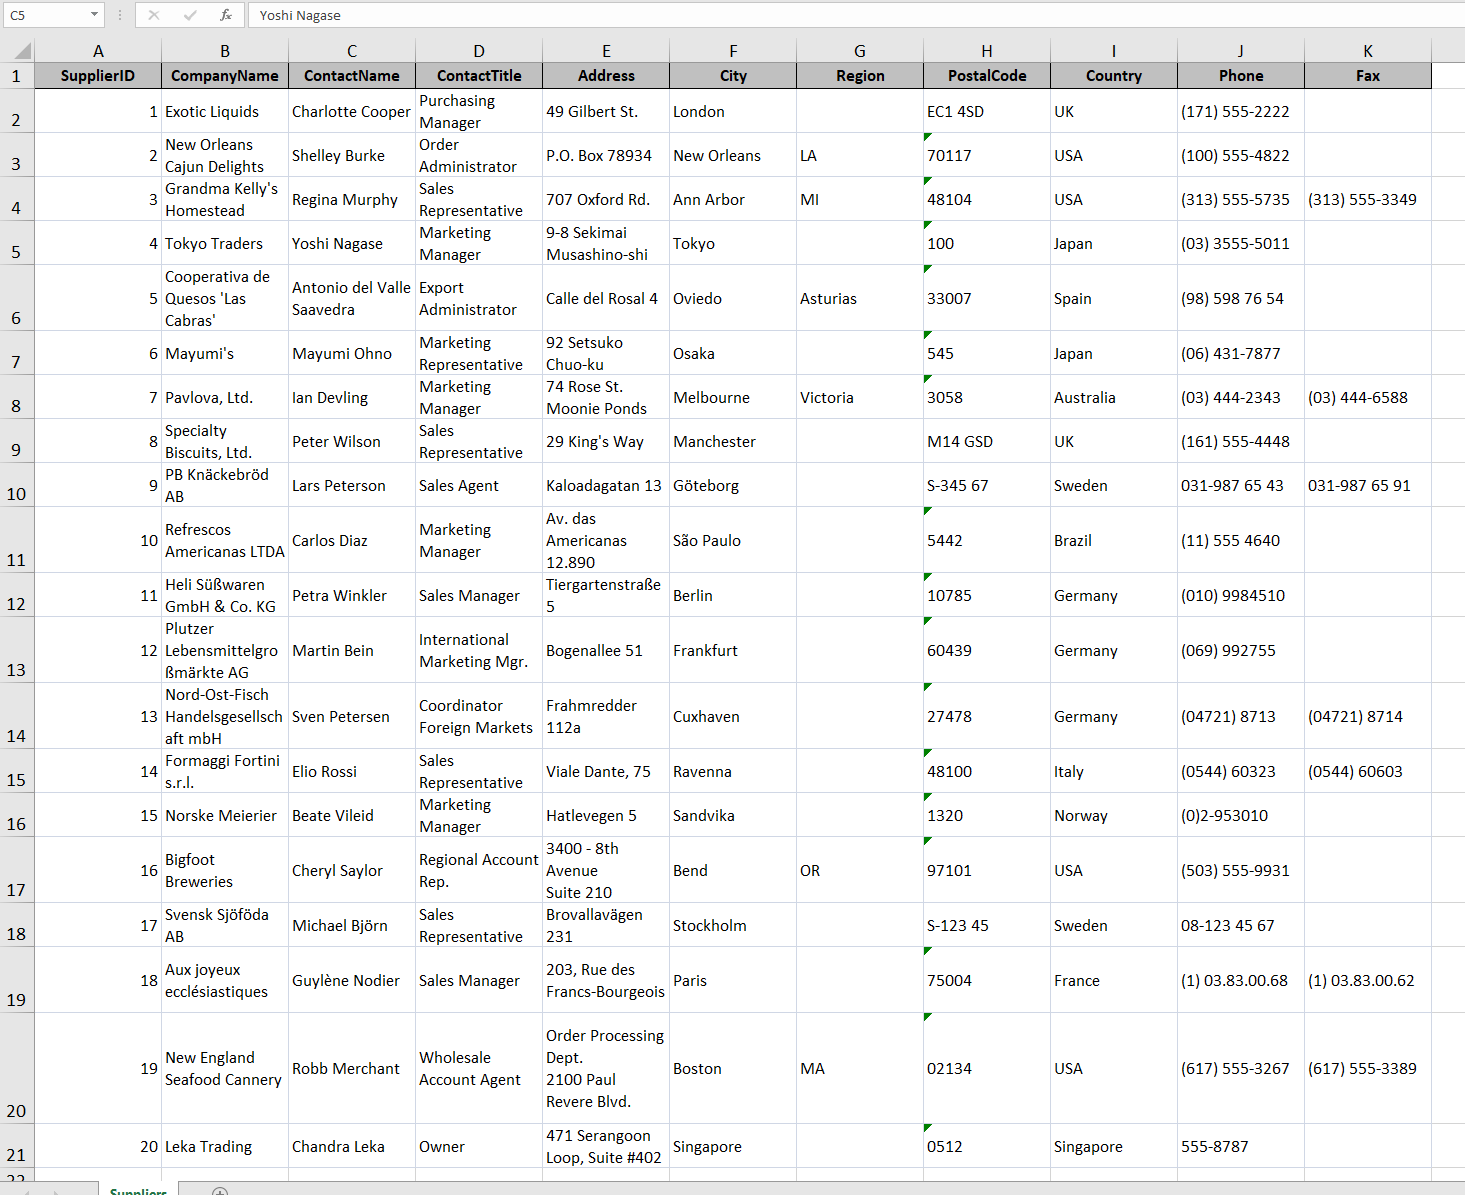This screenshot has width=1465, height=1195.
Task: Click into the Name Box showing C5
Action: click(x=45, y=15)
